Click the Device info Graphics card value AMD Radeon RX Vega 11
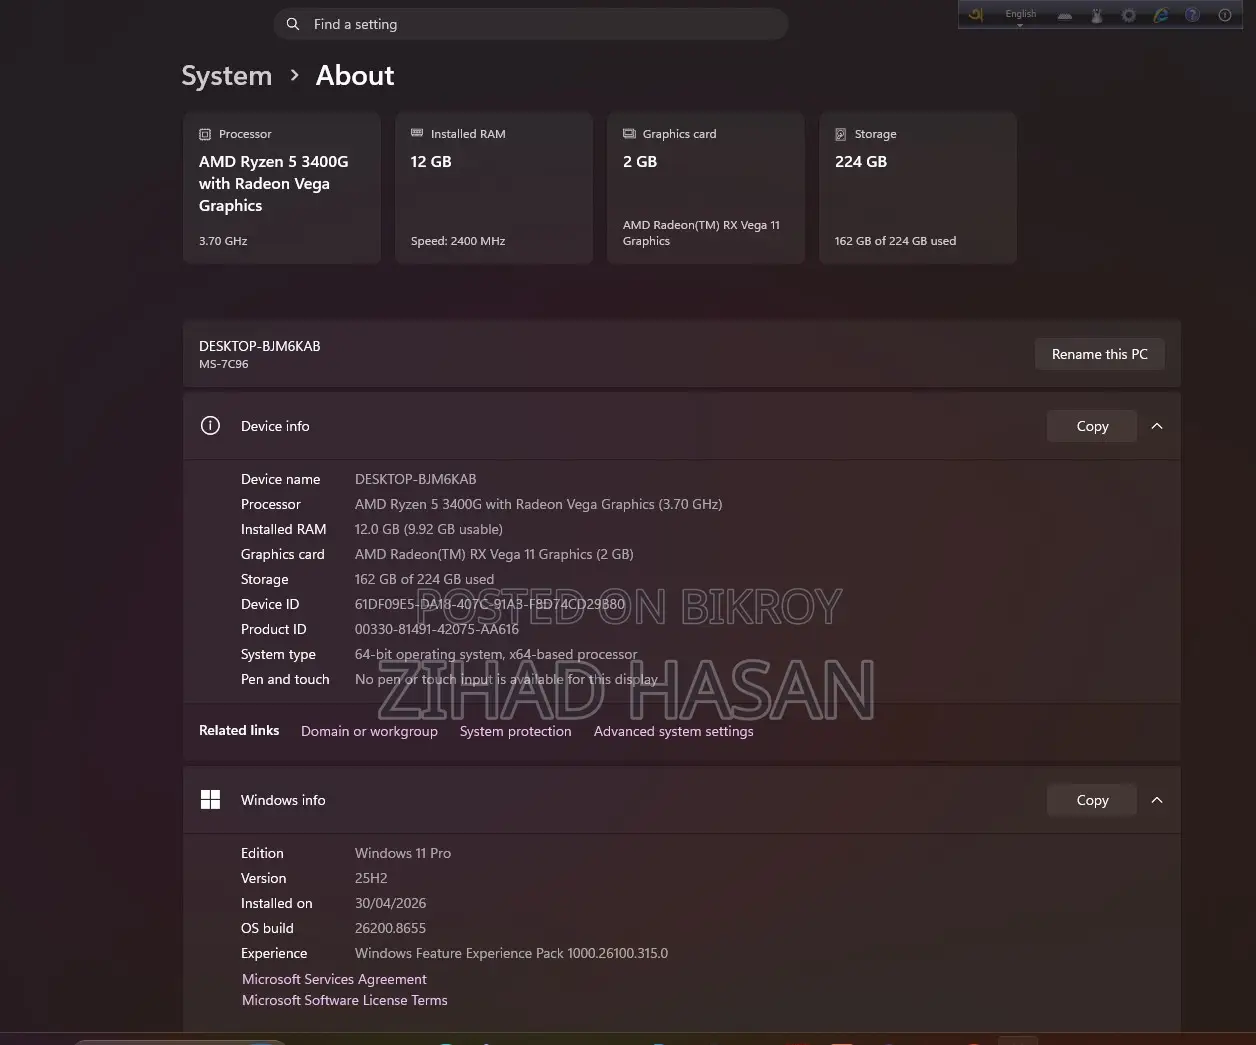Image resolution: width=1256 pixels, height=1045 pixels. tap(494, 554)
